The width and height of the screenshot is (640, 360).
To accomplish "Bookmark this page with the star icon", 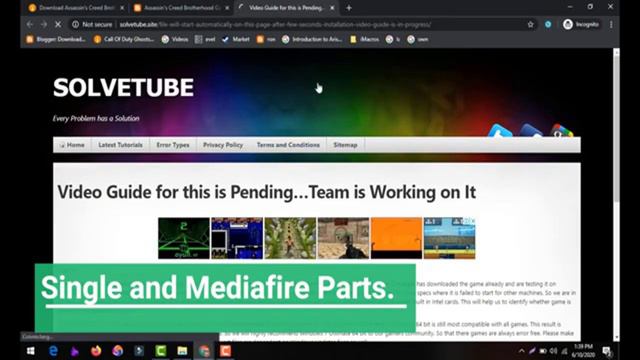I will click(530, 24).
